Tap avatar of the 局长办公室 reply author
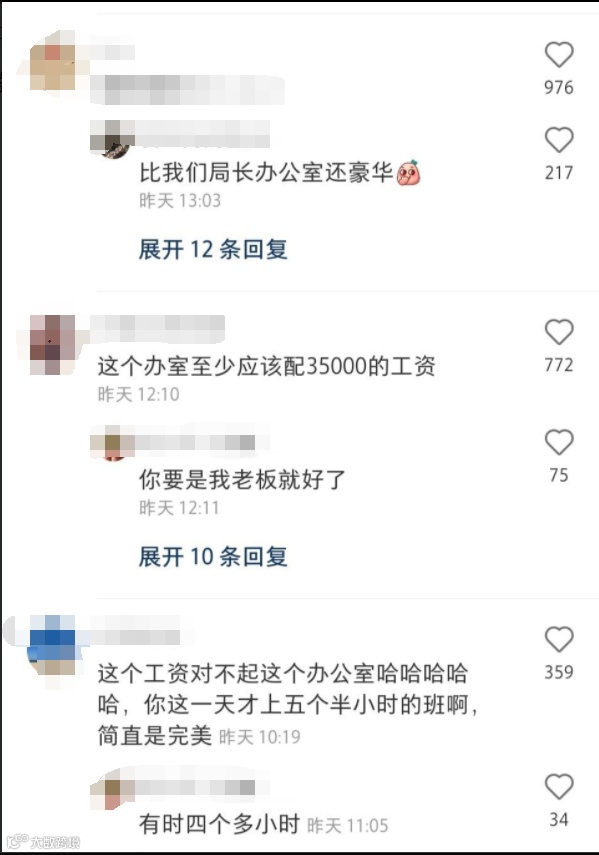The image size is (599, 855). click(112, 139)
